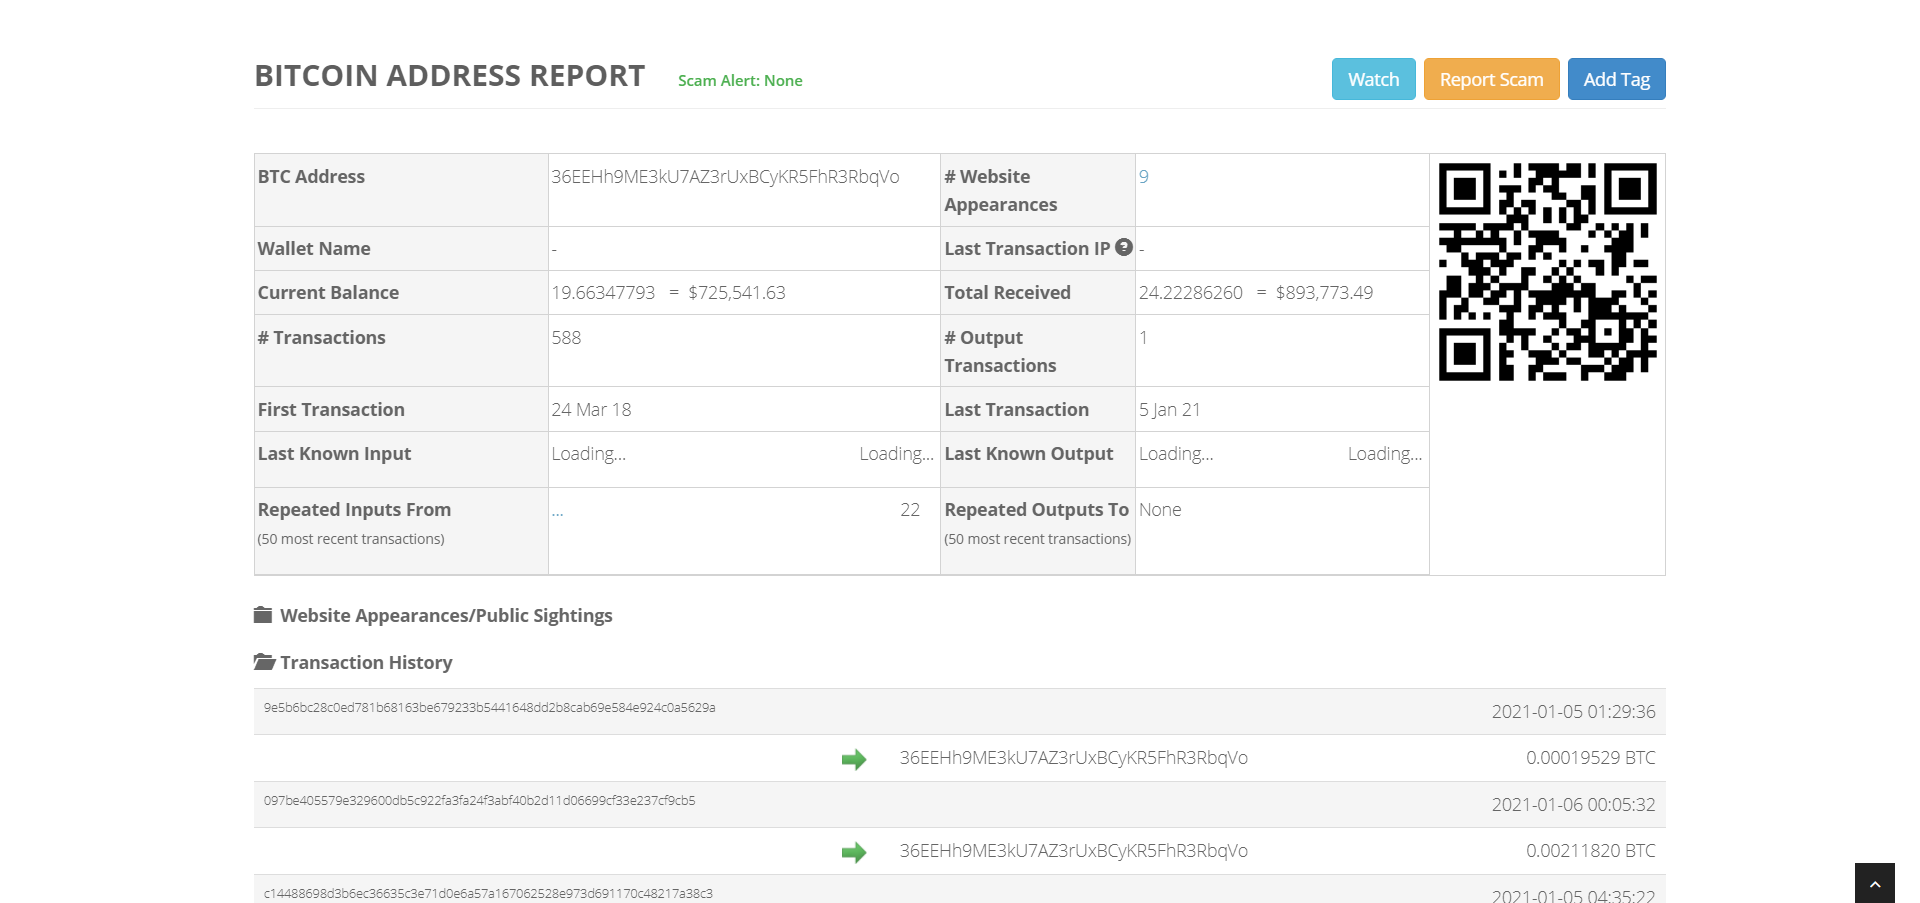Click first transaction date 24 Mar 18
The image size is (1920, 903).
click(x=591, y=409)
